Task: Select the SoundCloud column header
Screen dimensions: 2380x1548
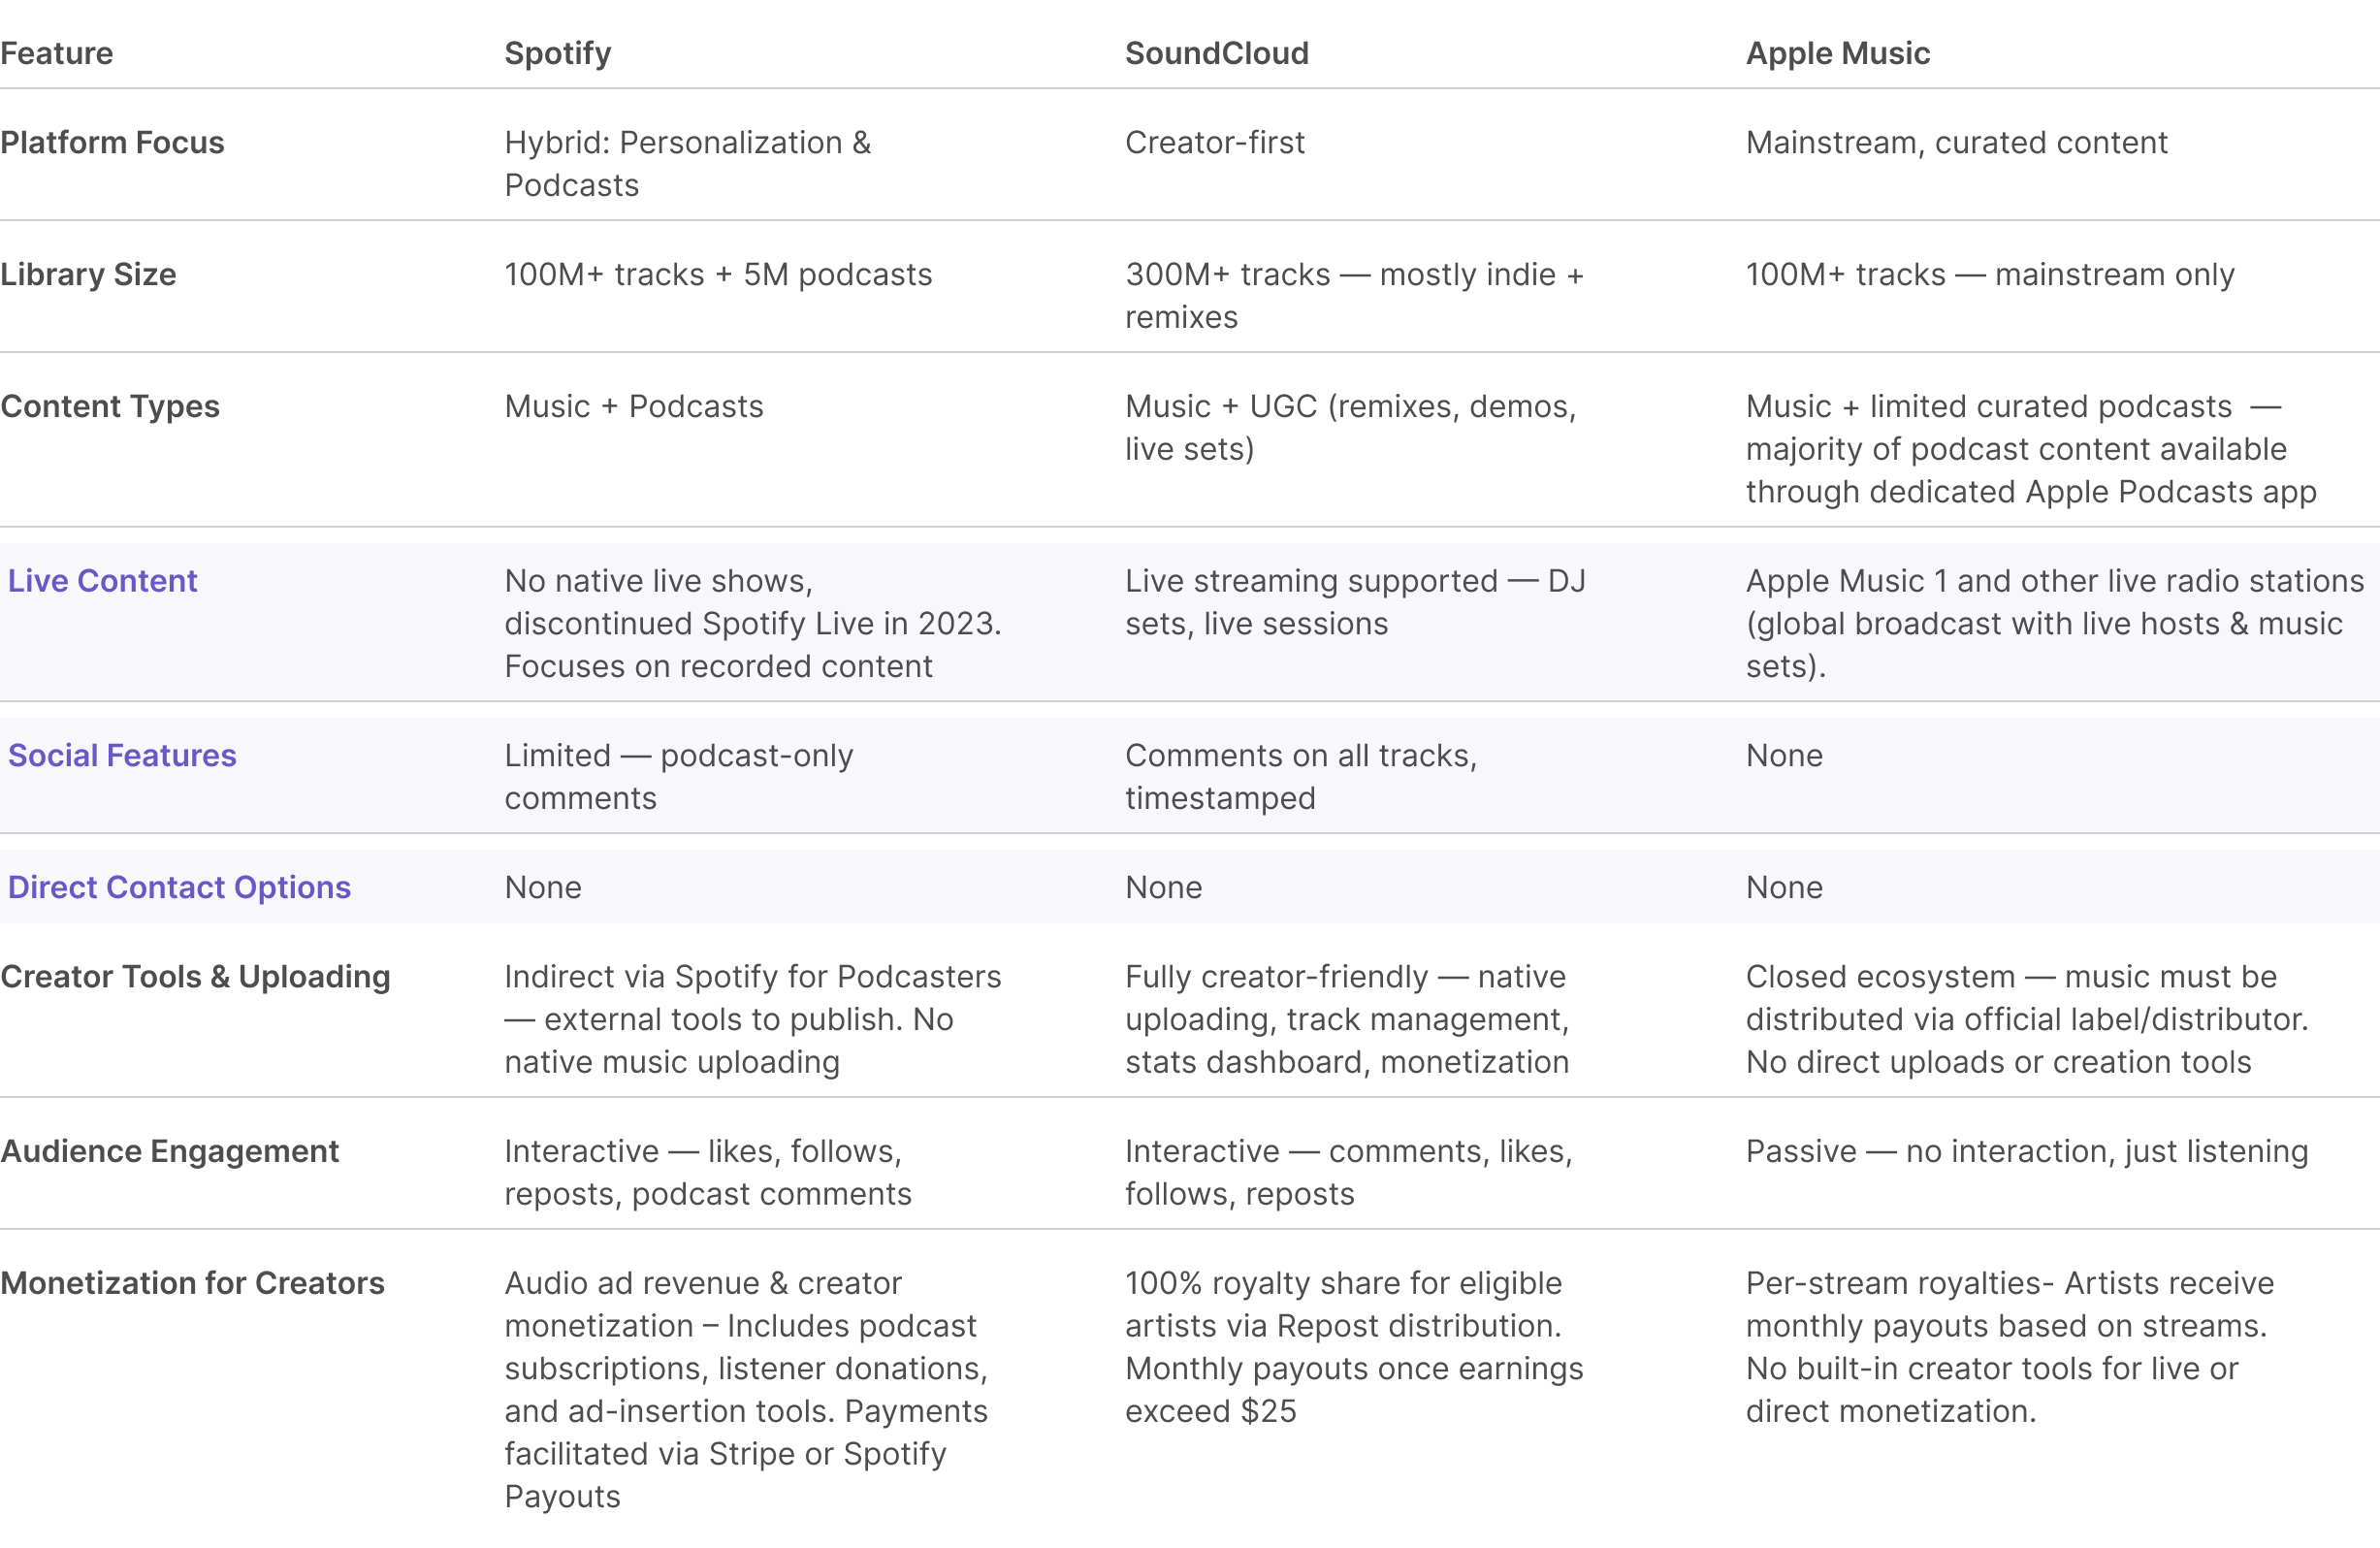Action: (1216, 53)
